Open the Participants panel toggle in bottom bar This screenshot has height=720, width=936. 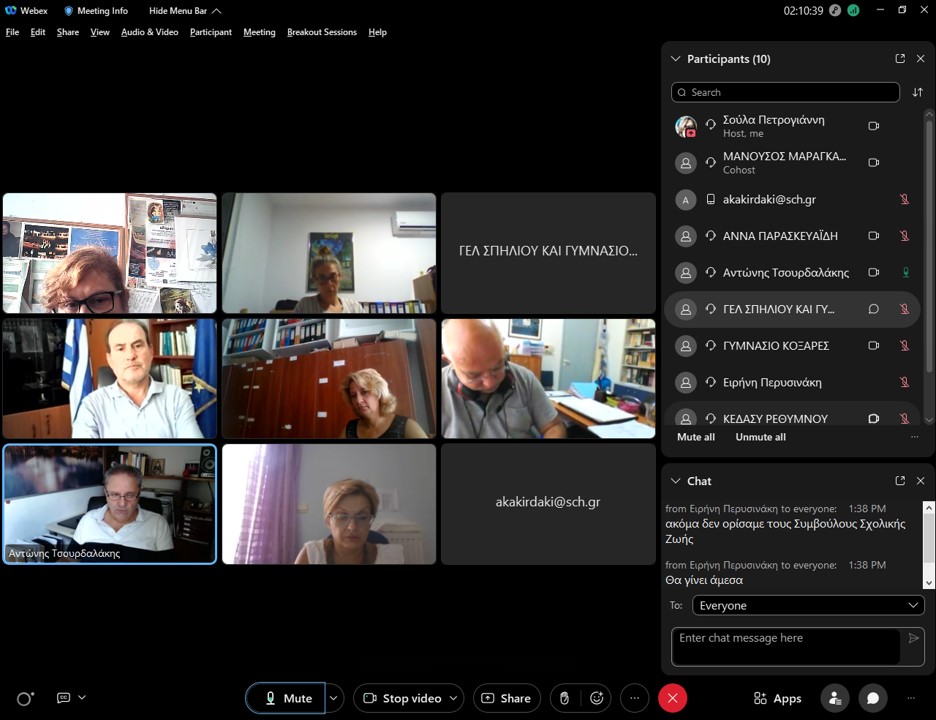pos(834,698)
